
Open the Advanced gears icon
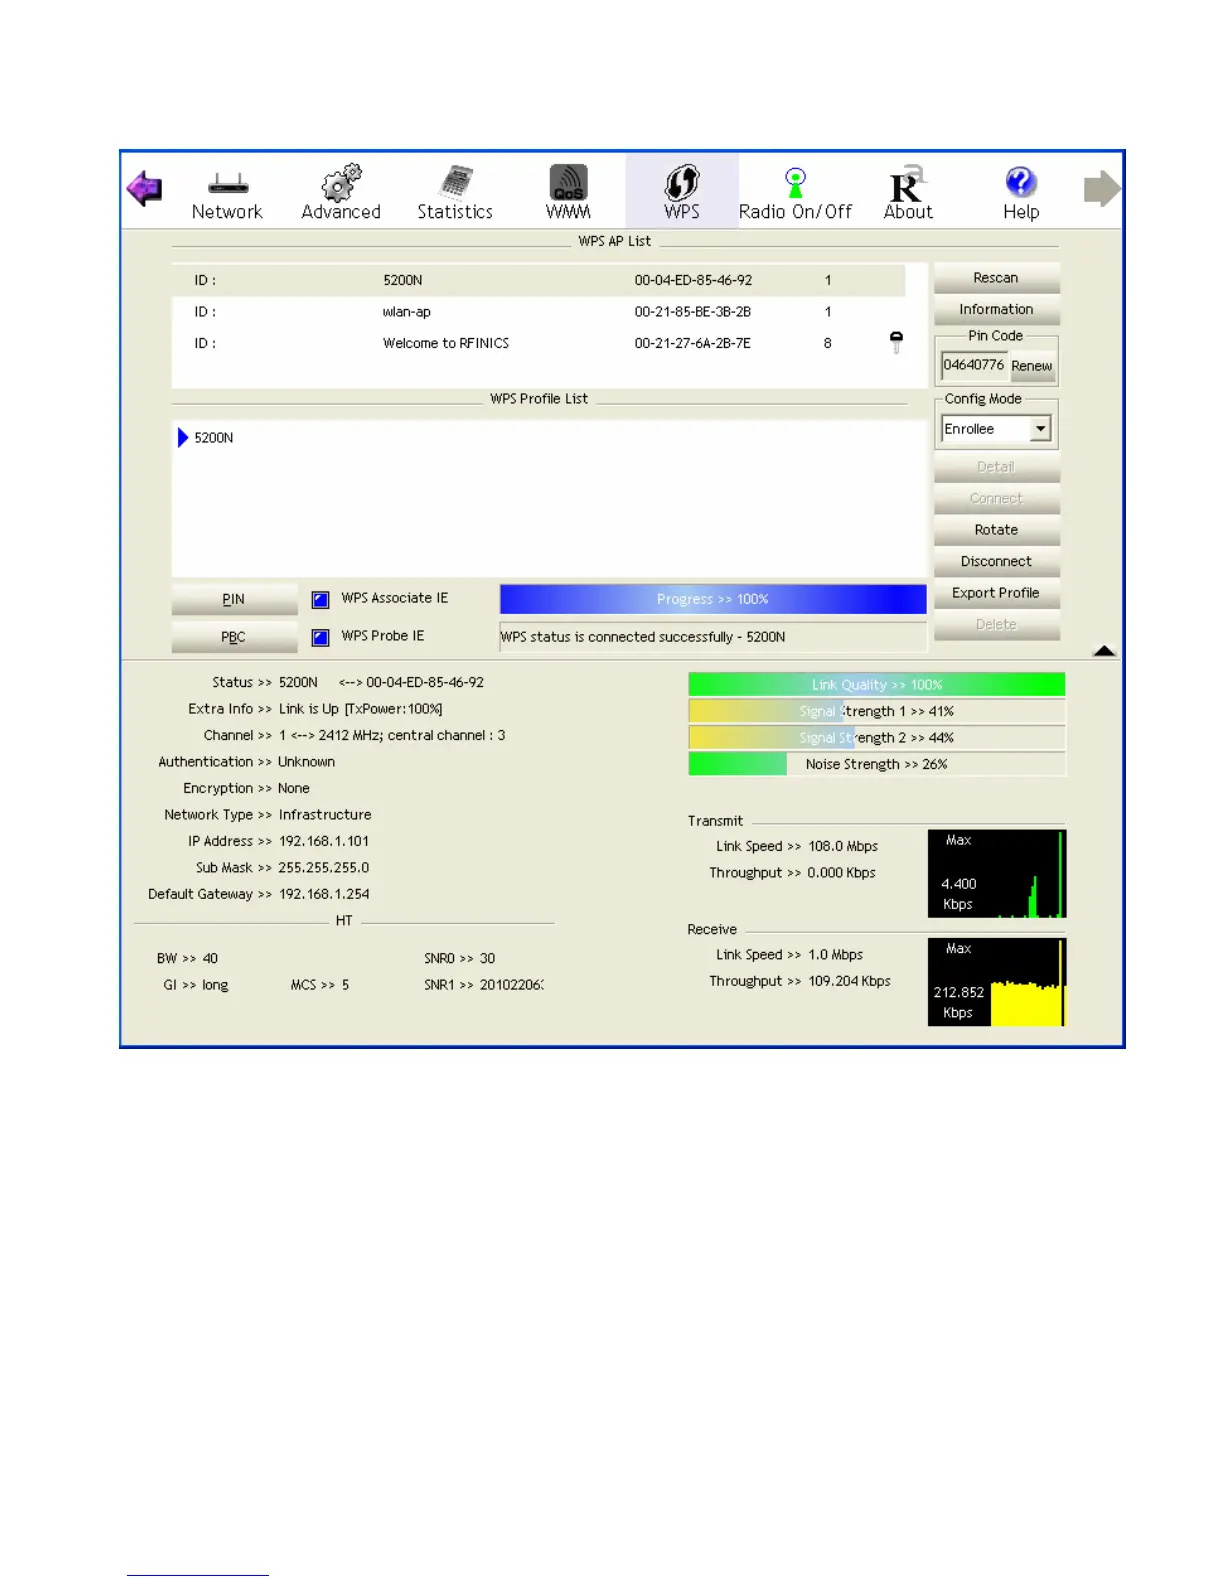341,184
